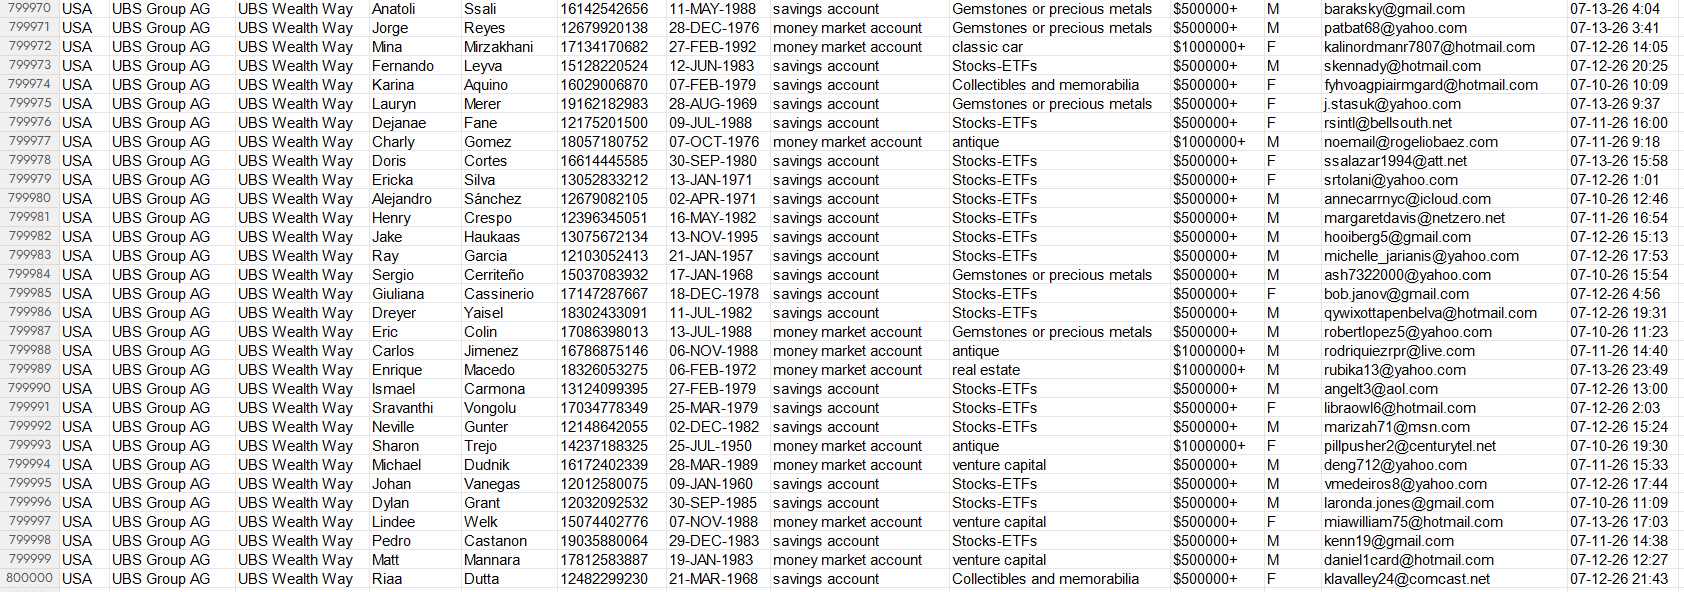Click first name cell Sravanthi

coord(415,408)
